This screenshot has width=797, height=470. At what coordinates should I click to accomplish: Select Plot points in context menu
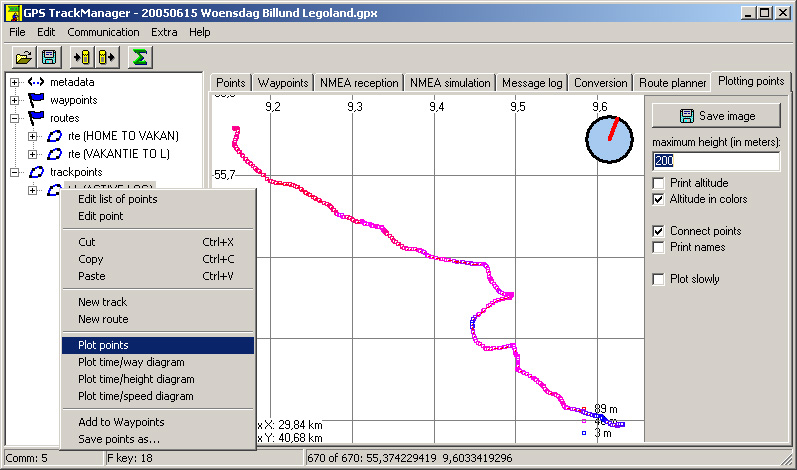[x=158, y=345]
